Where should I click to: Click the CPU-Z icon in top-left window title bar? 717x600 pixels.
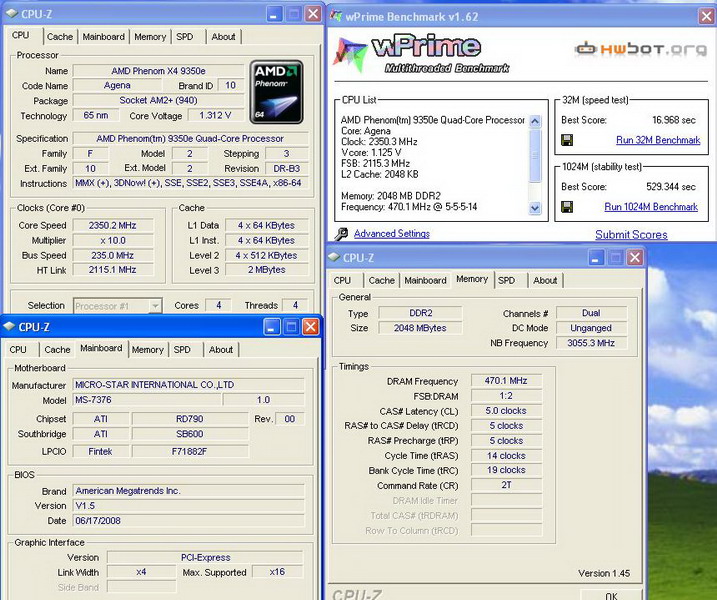pos(11,14)
